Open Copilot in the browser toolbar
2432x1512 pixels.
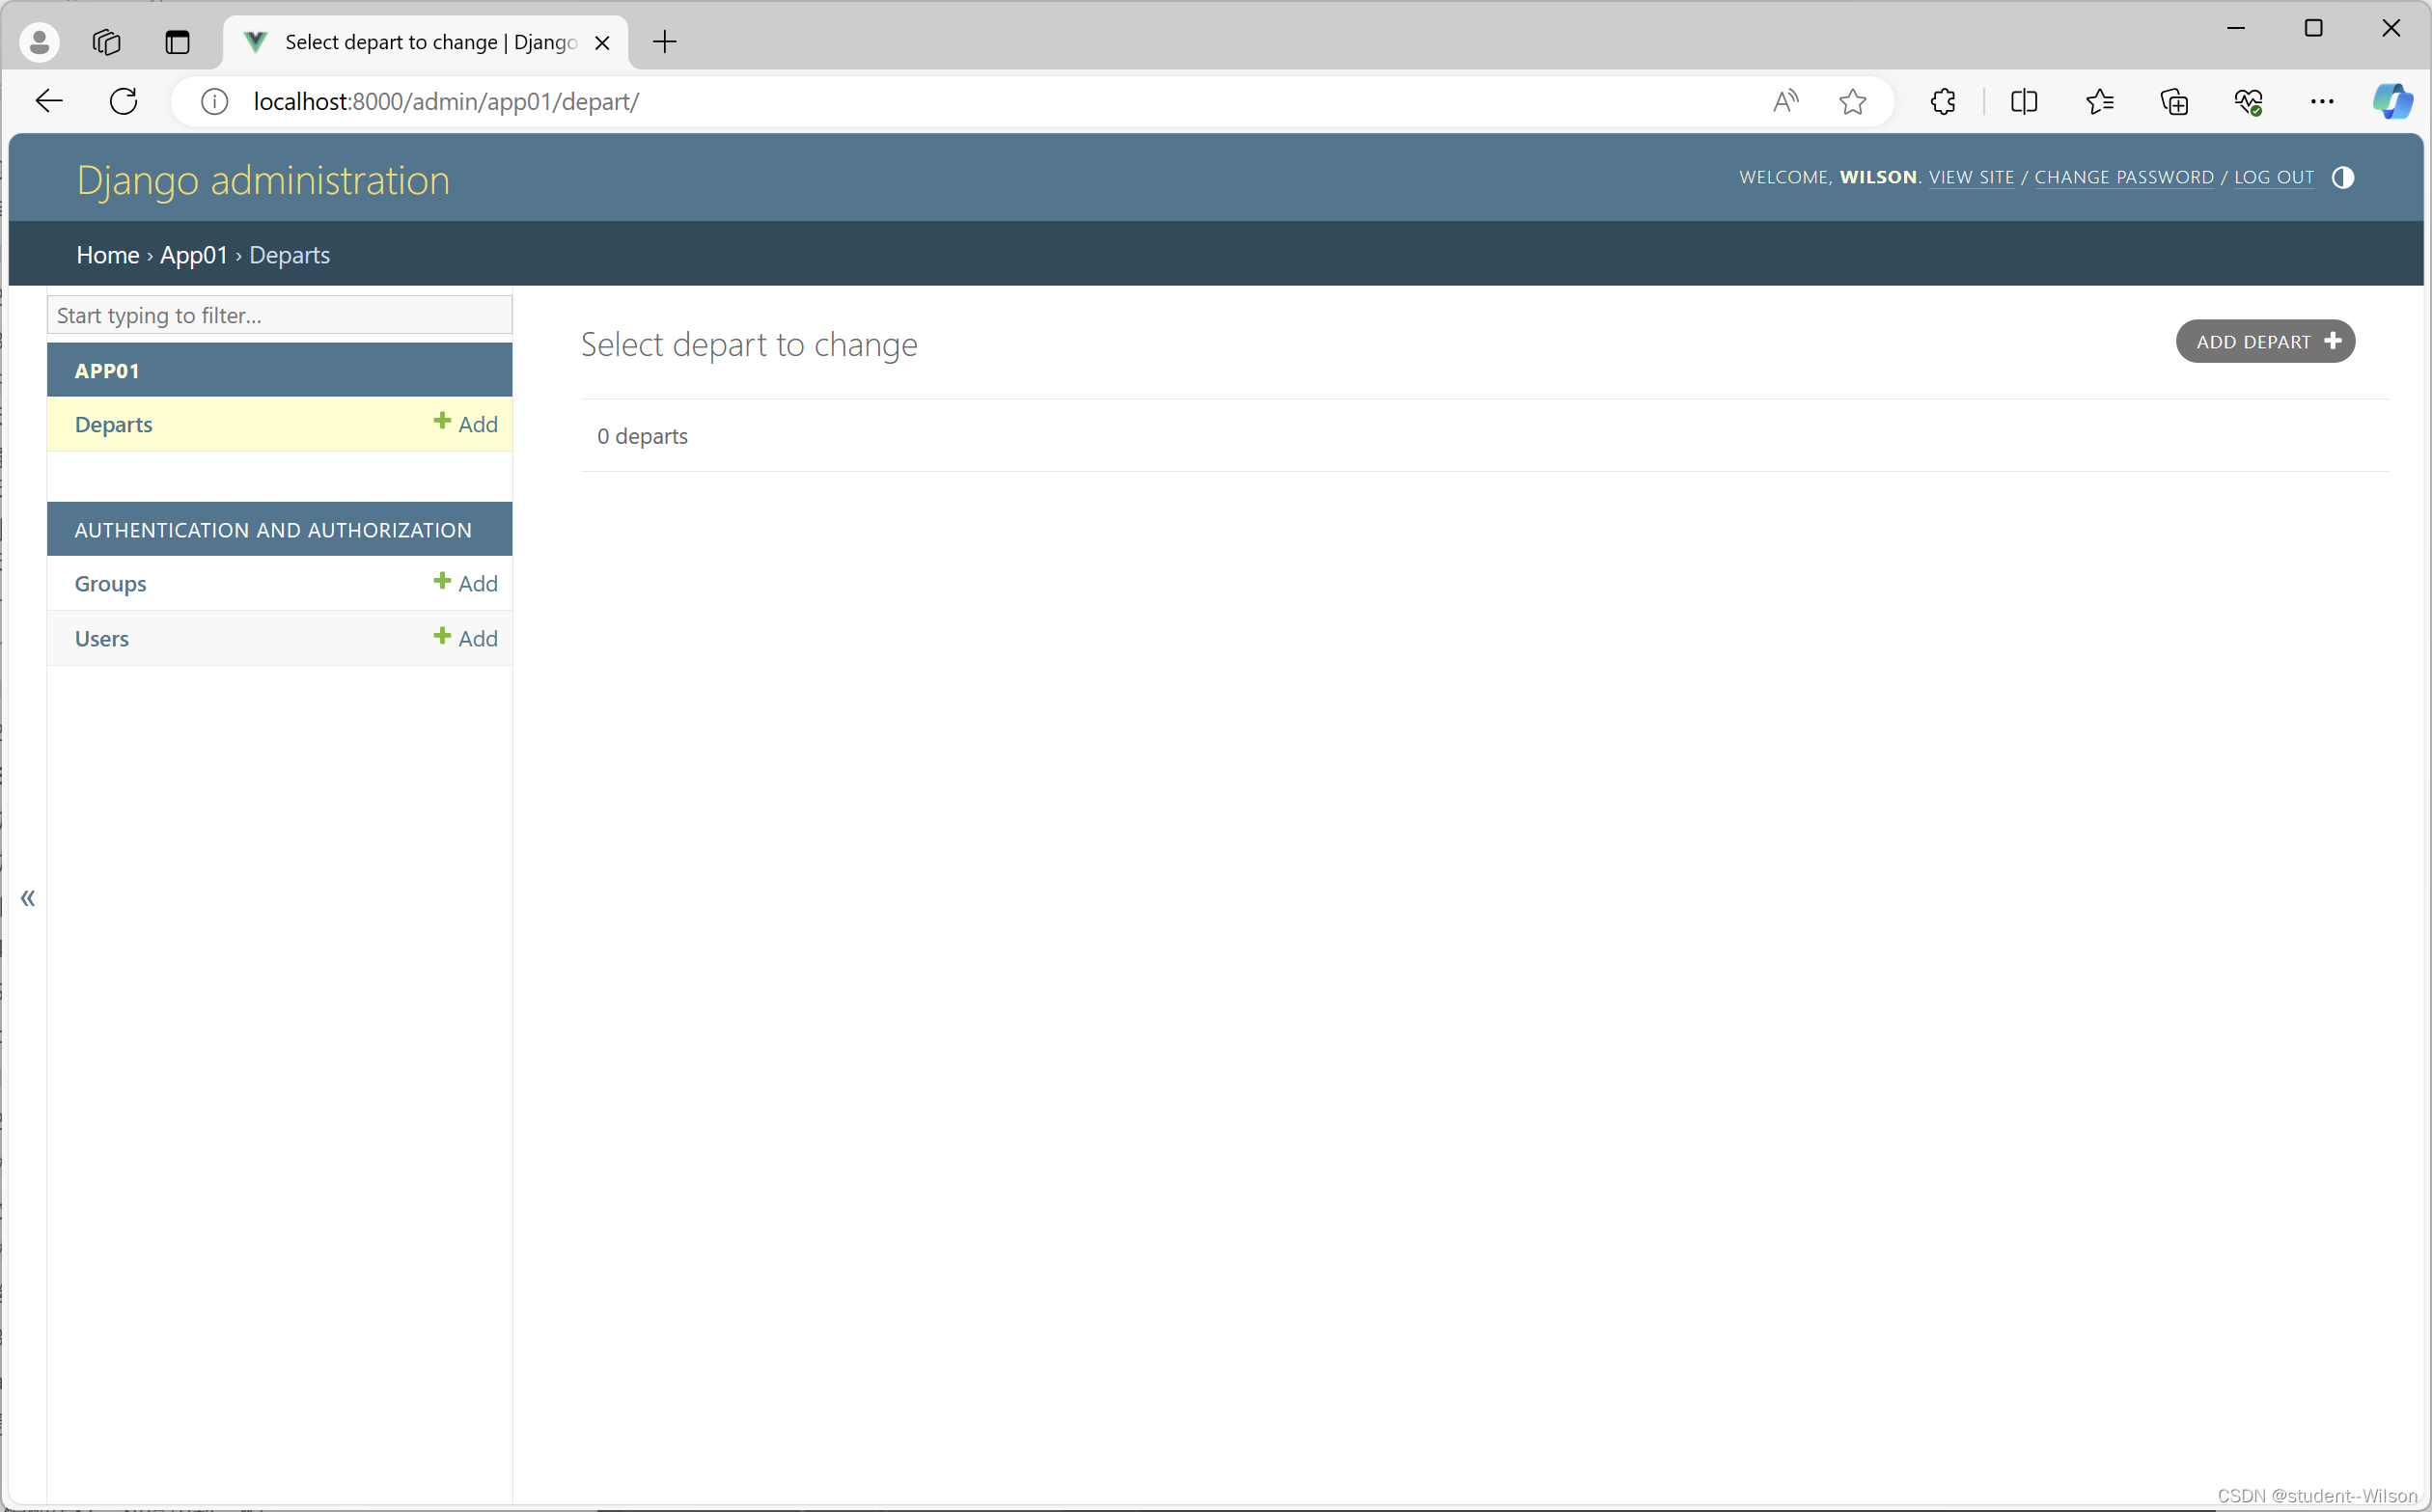pos(2392,101)
